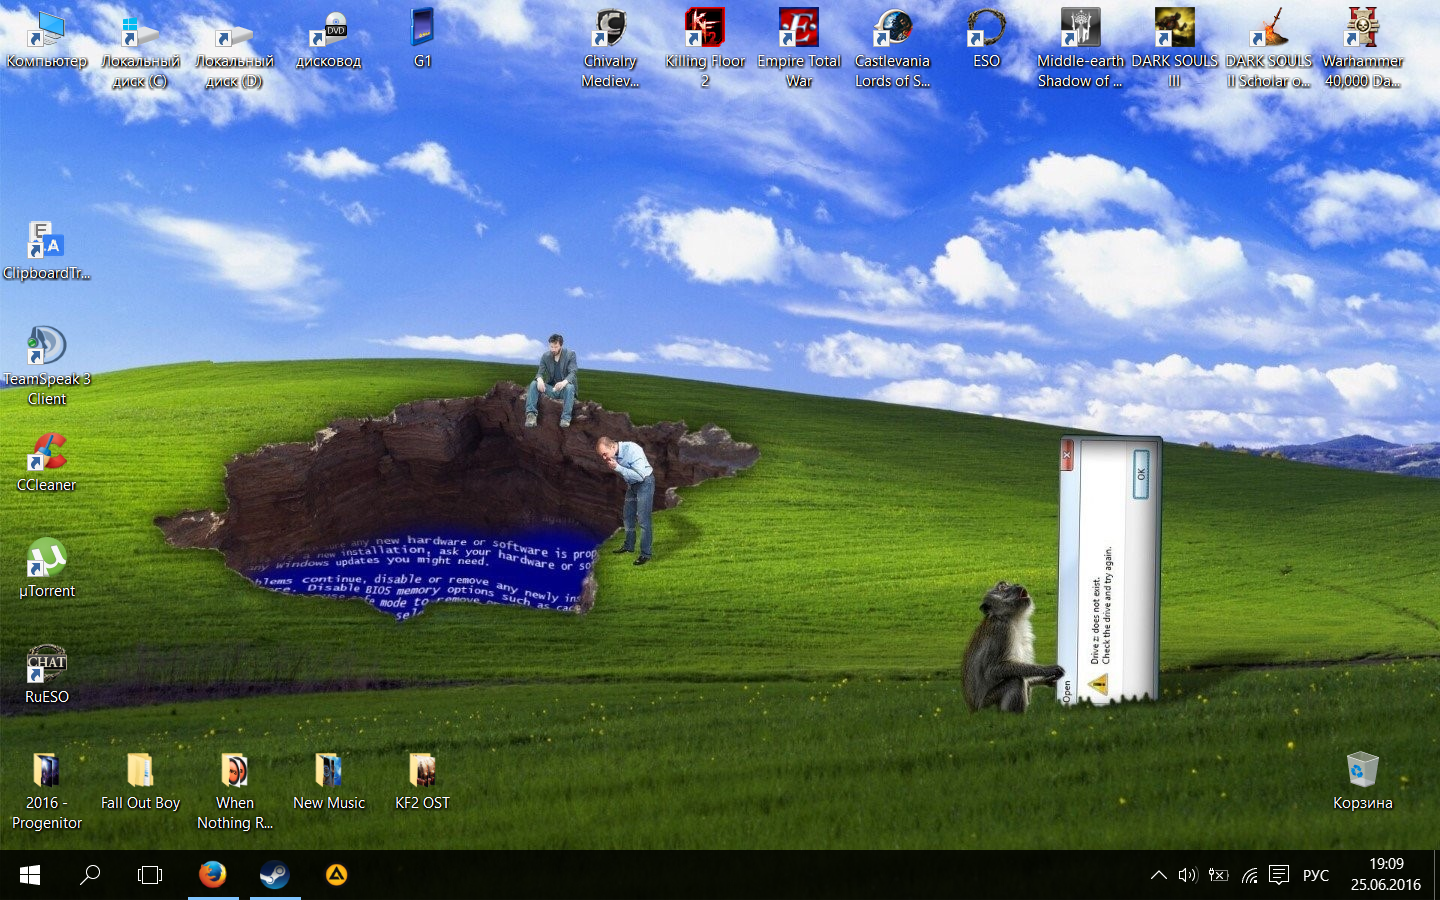Select the Warhammer 40,000 shortcut icon
The image size is (1440, 900).
tap(1362, 30)
